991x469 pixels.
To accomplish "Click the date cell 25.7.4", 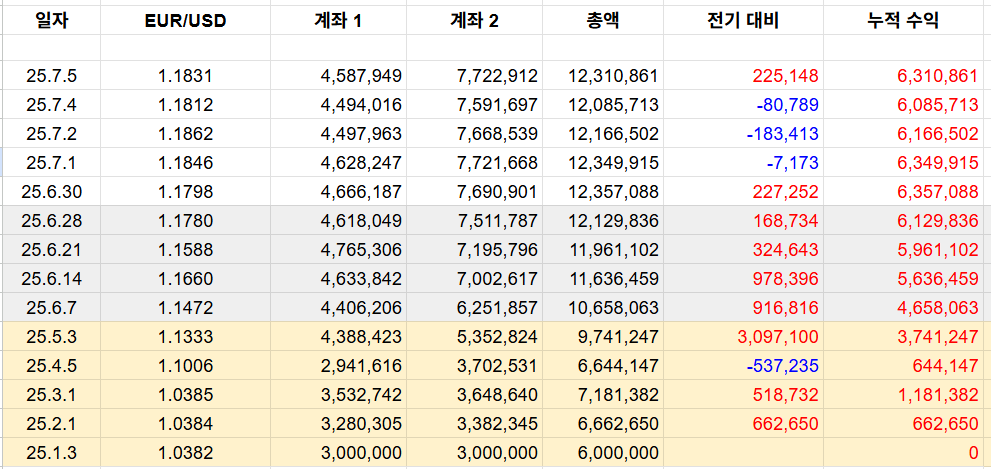I will pos(51,105).
